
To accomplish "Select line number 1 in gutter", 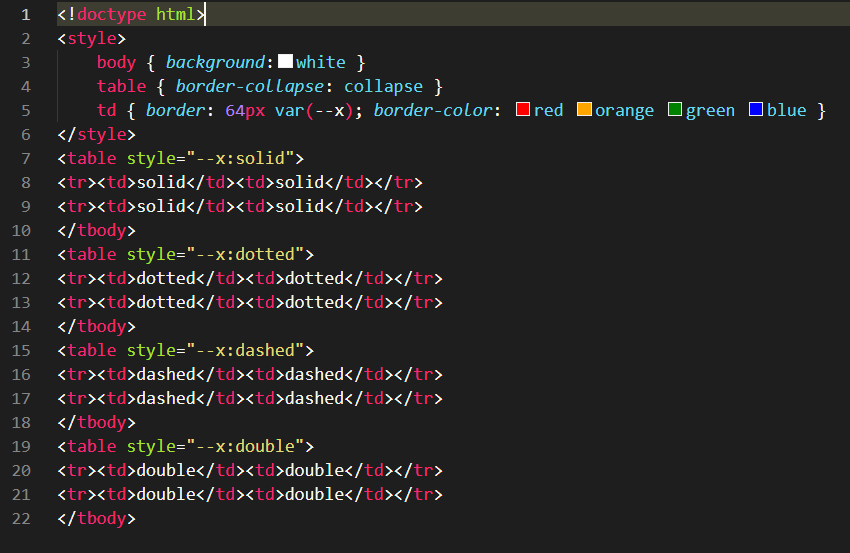I will 25,15.
